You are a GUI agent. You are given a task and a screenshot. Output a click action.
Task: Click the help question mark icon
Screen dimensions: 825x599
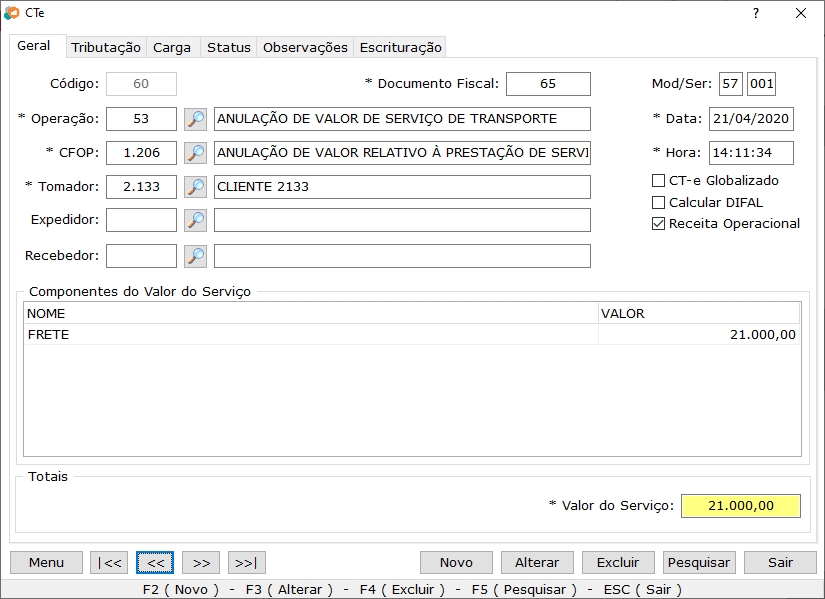click(x=755, y=14)
